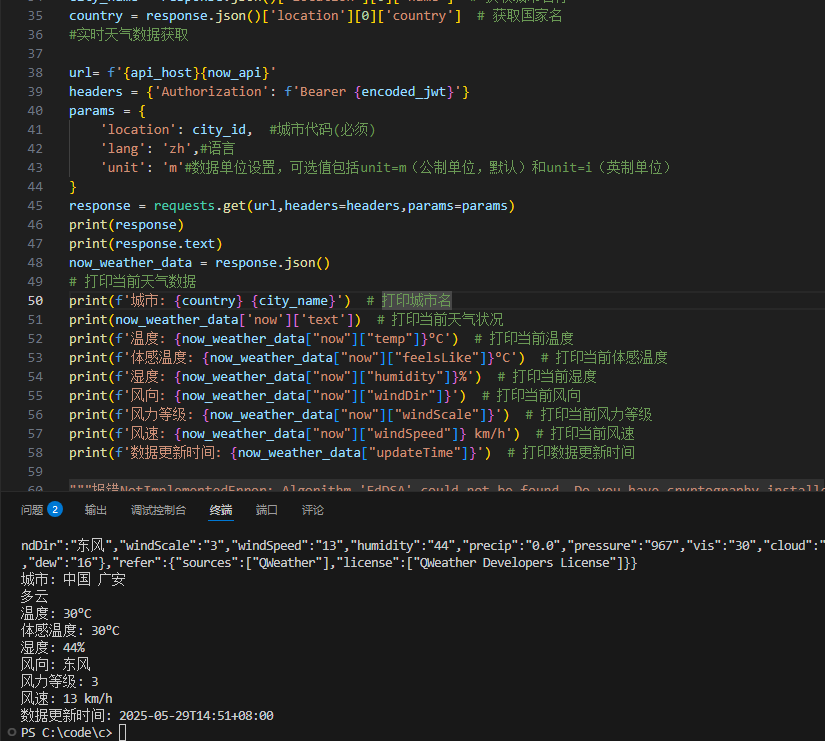Click the 'unit' key on line 43
This screenshot has width=825, height=741.
pyautogui.click(x=123, y=167)
